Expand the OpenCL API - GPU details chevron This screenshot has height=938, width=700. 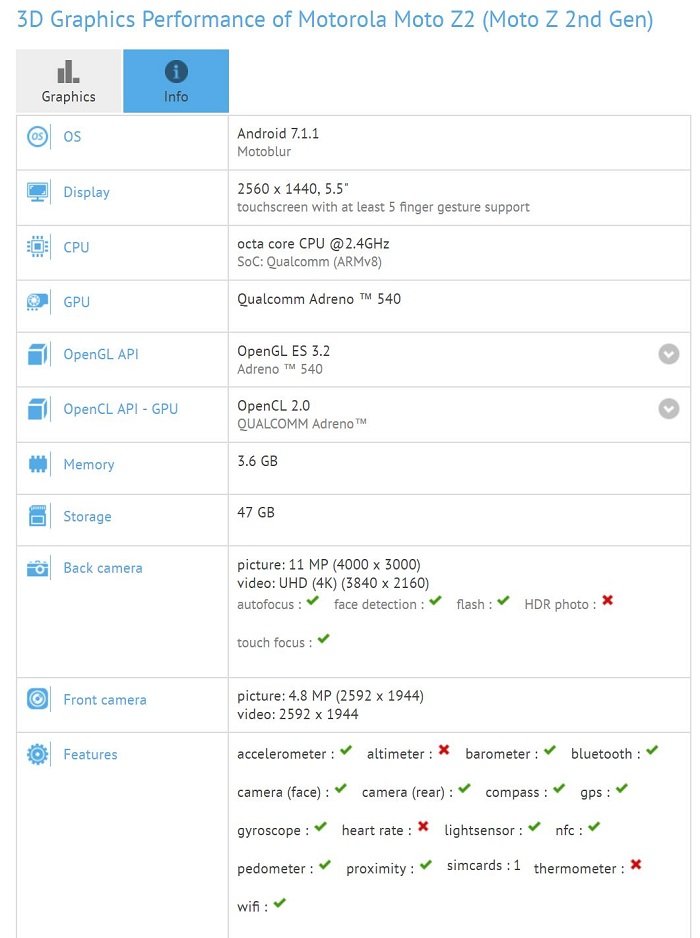pyautogui.click(x=668, y=408)
